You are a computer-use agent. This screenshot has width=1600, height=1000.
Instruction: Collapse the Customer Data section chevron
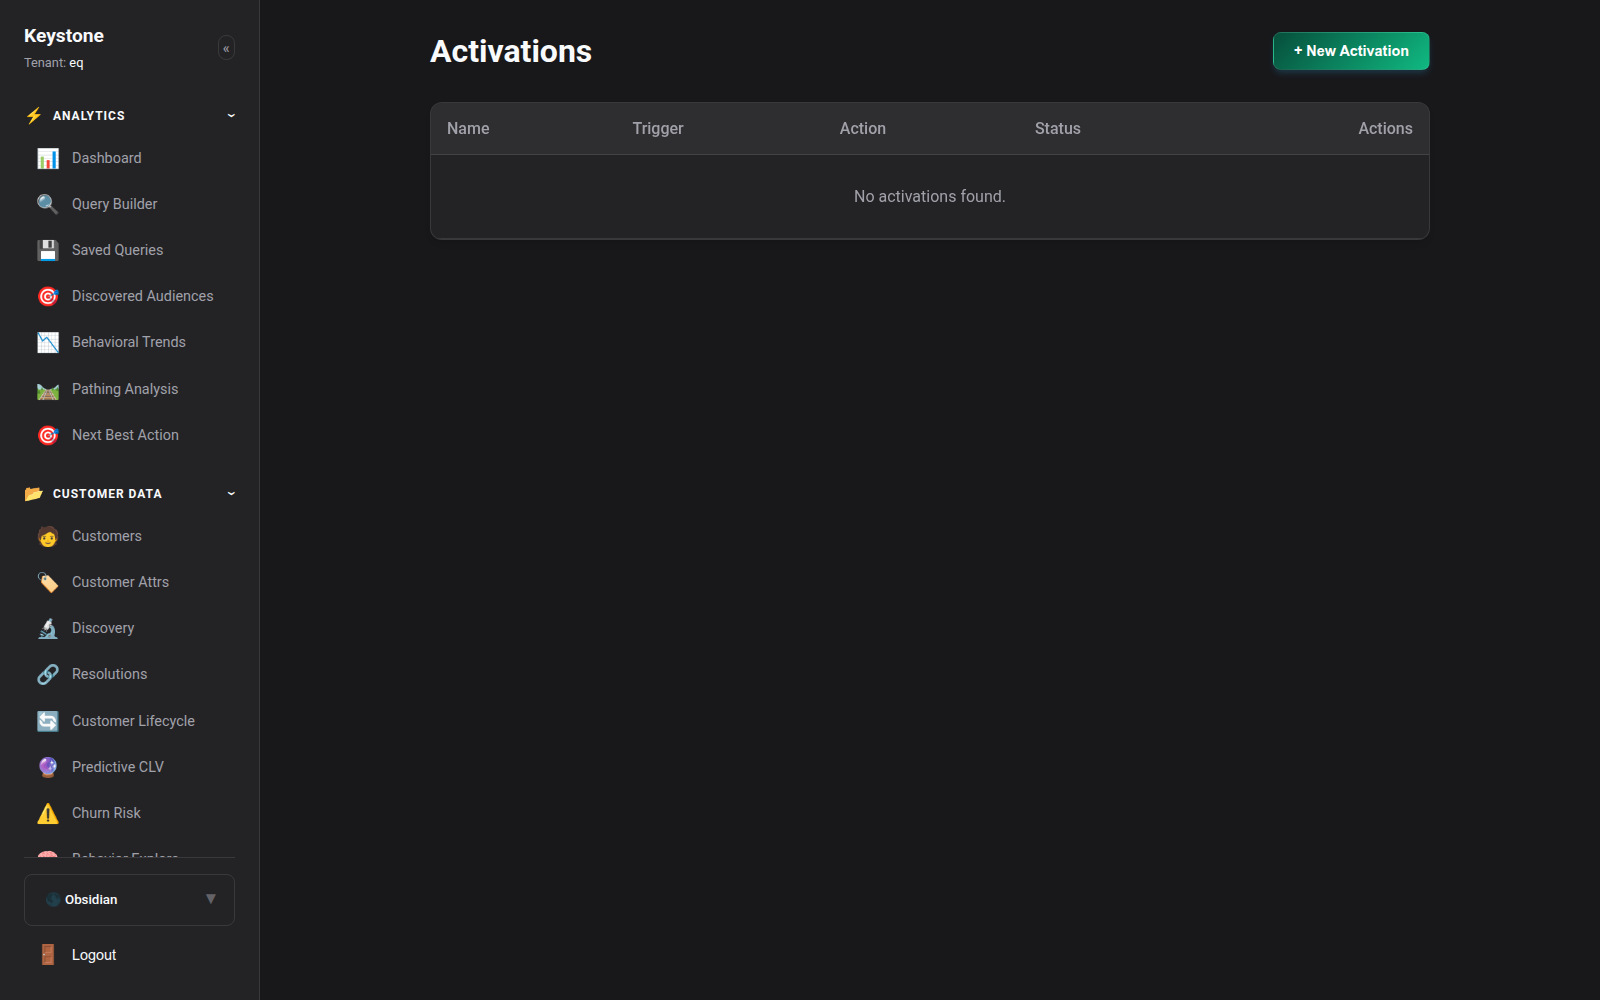point(231,494)
